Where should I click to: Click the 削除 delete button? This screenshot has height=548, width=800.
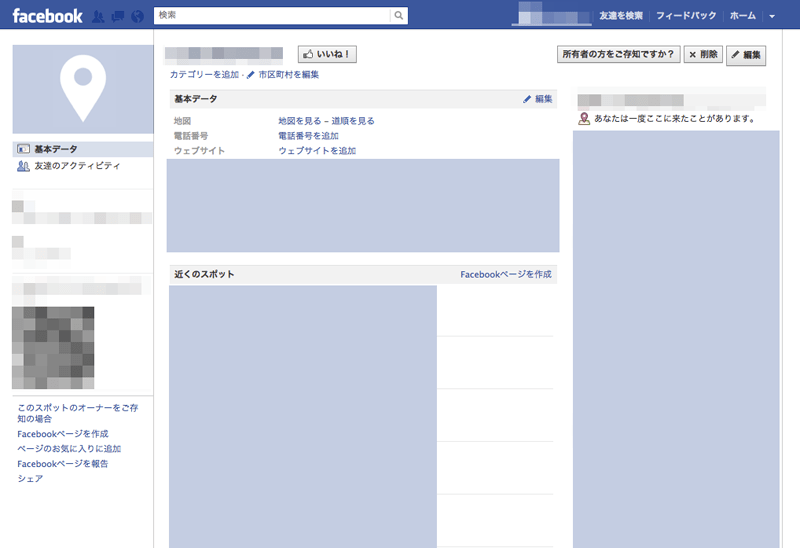point(703,54)
